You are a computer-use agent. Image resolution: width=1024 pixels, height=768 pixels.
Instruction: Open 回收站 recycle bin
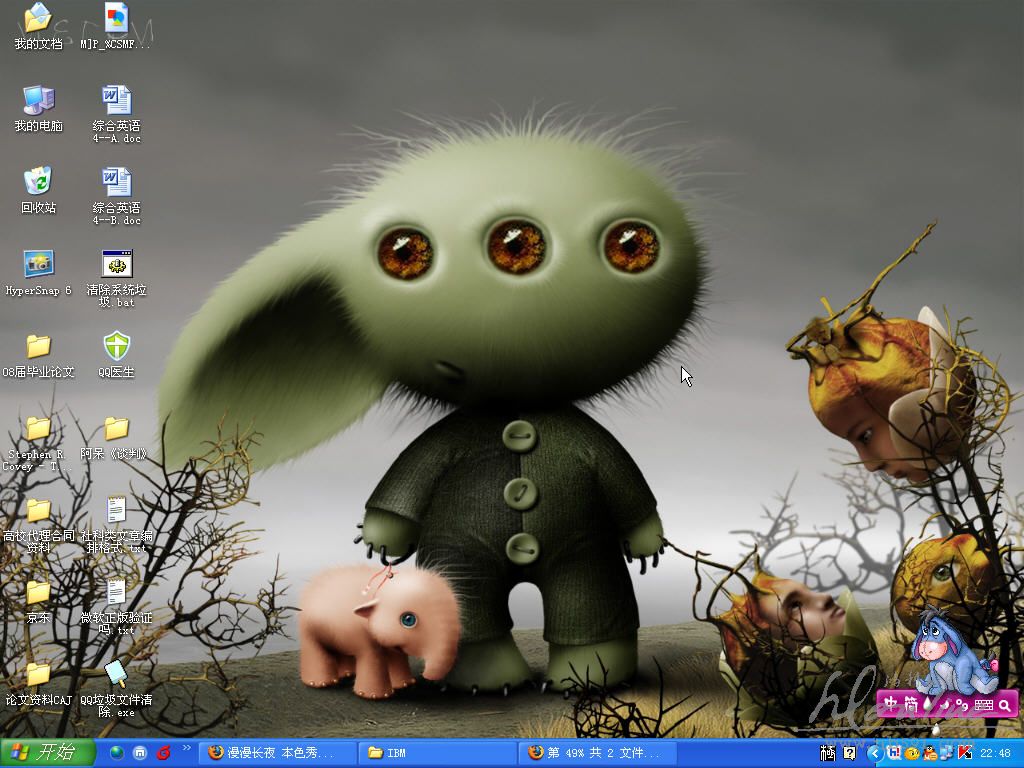[x=38, y=183]
